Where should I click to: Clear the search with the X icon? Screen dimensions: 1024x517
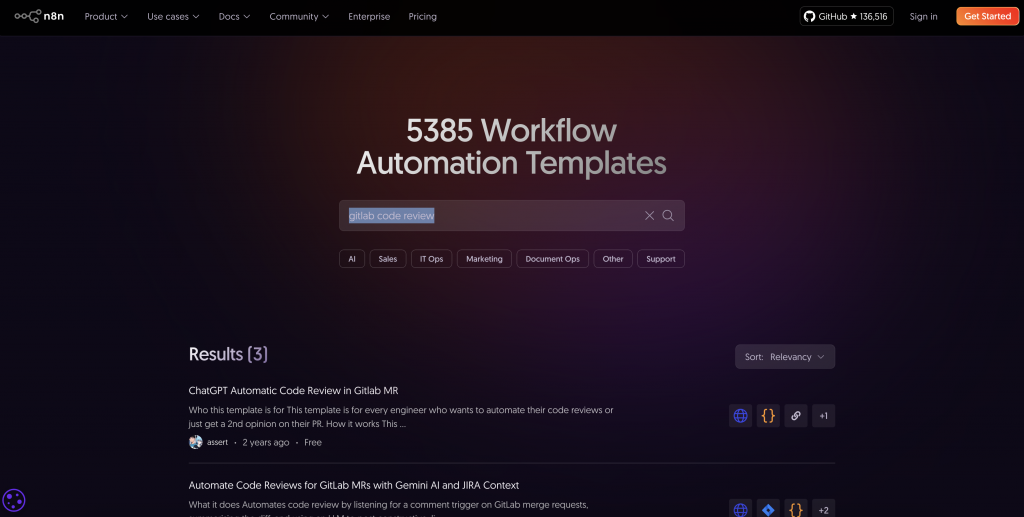click(649, 215)
